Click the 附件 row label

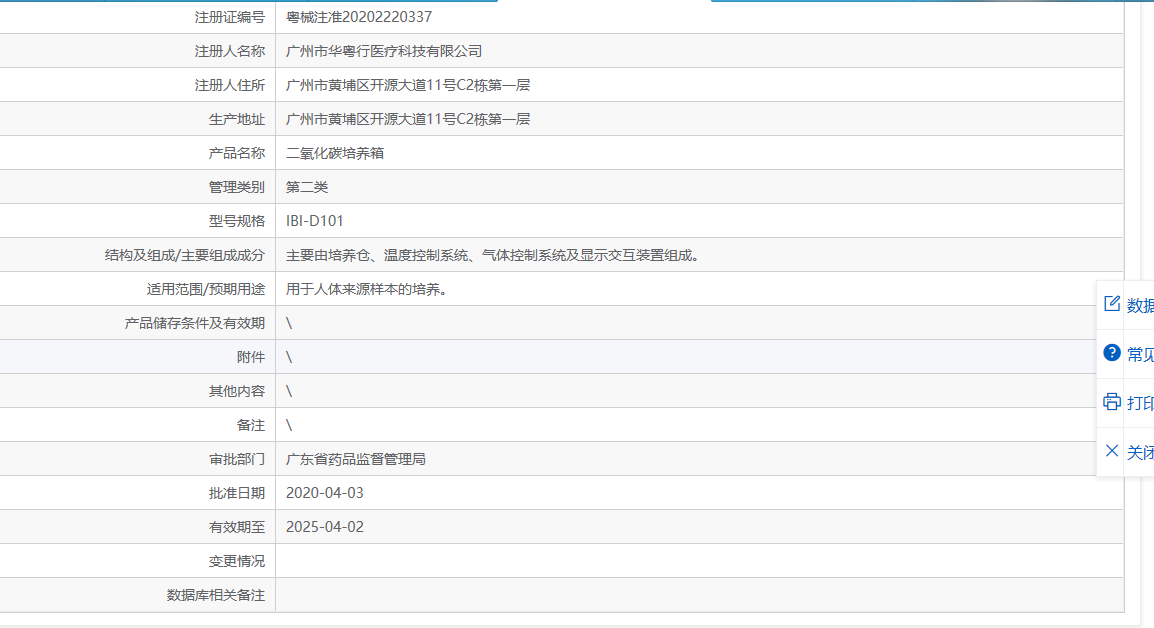pyautogui.click(x=251, y=357)
